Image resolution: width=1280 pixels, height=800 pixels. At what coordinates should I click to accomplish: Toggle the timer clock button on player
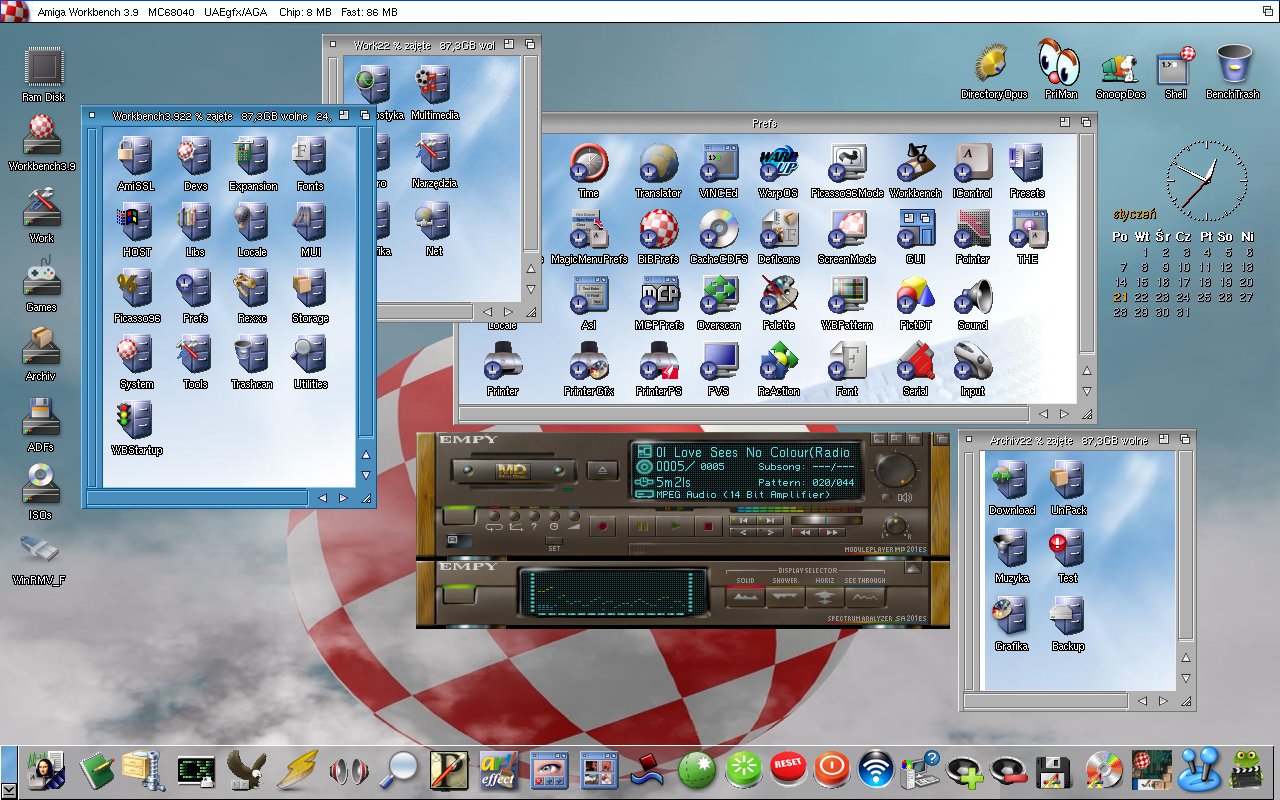point(554,516)
